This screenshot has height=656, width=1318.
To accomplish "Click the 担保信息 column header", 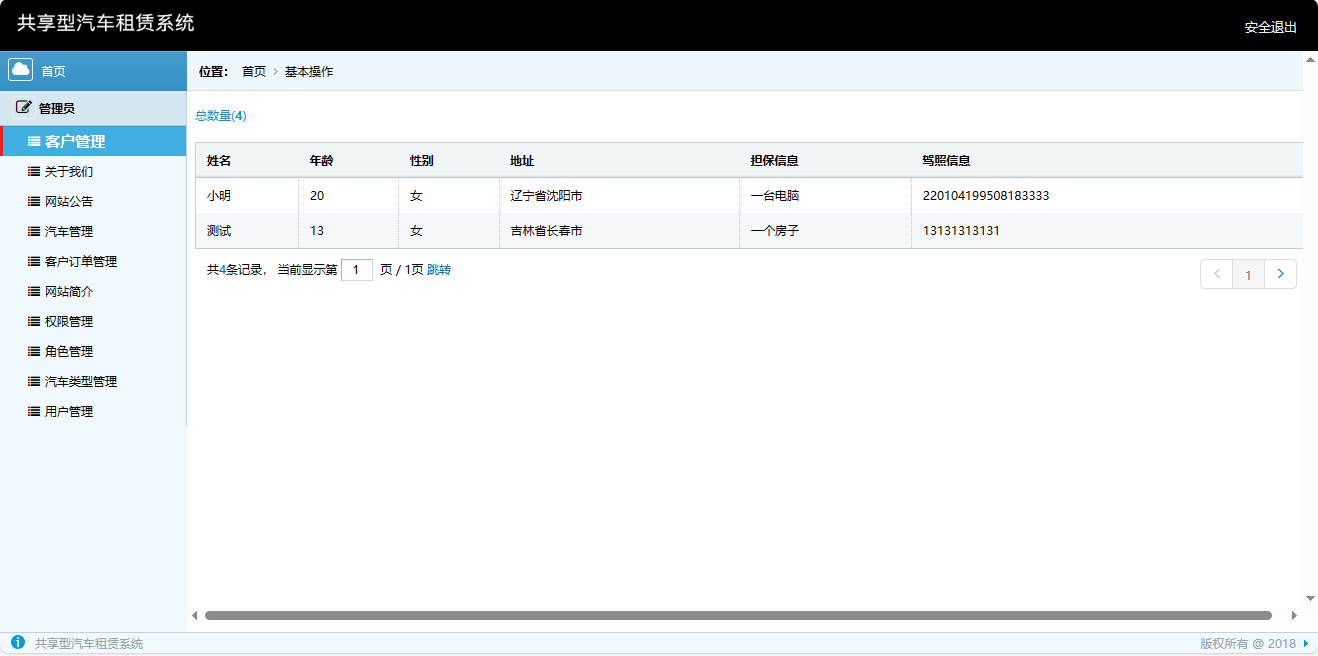I will point(775,160).
